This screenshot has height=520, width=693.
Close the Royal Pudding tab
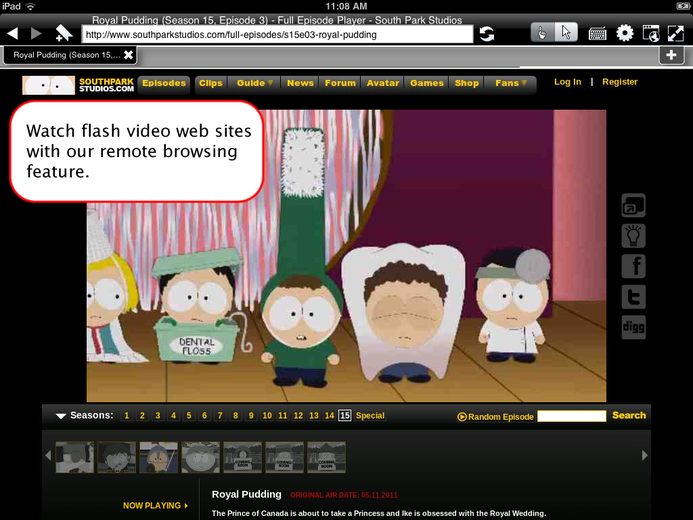[128, 55]
